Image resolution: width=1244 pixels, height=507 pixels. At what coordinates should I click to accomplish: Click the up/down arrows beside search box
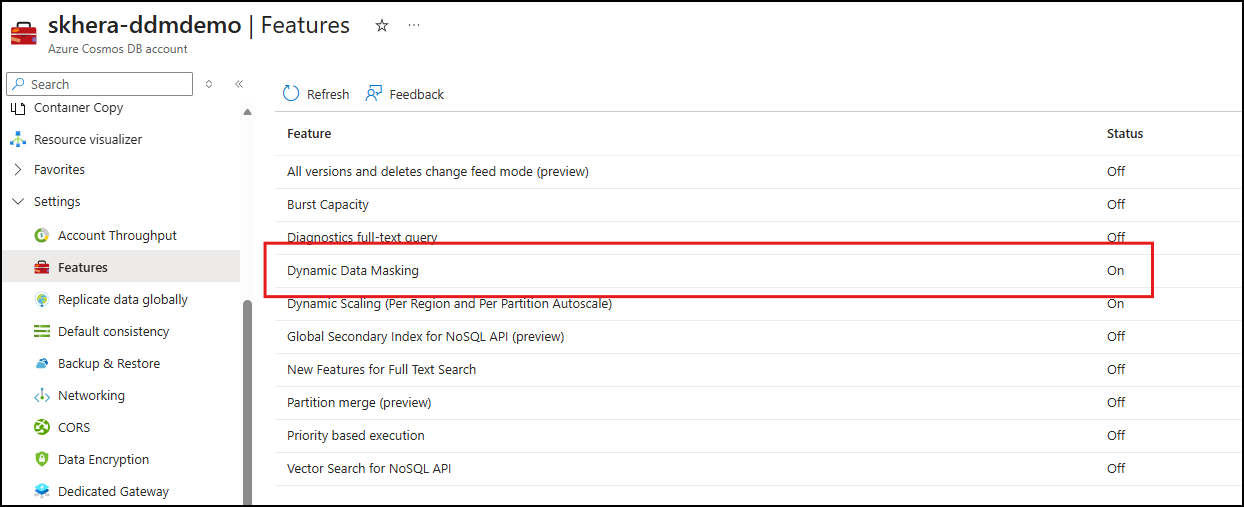click(209, 84)
